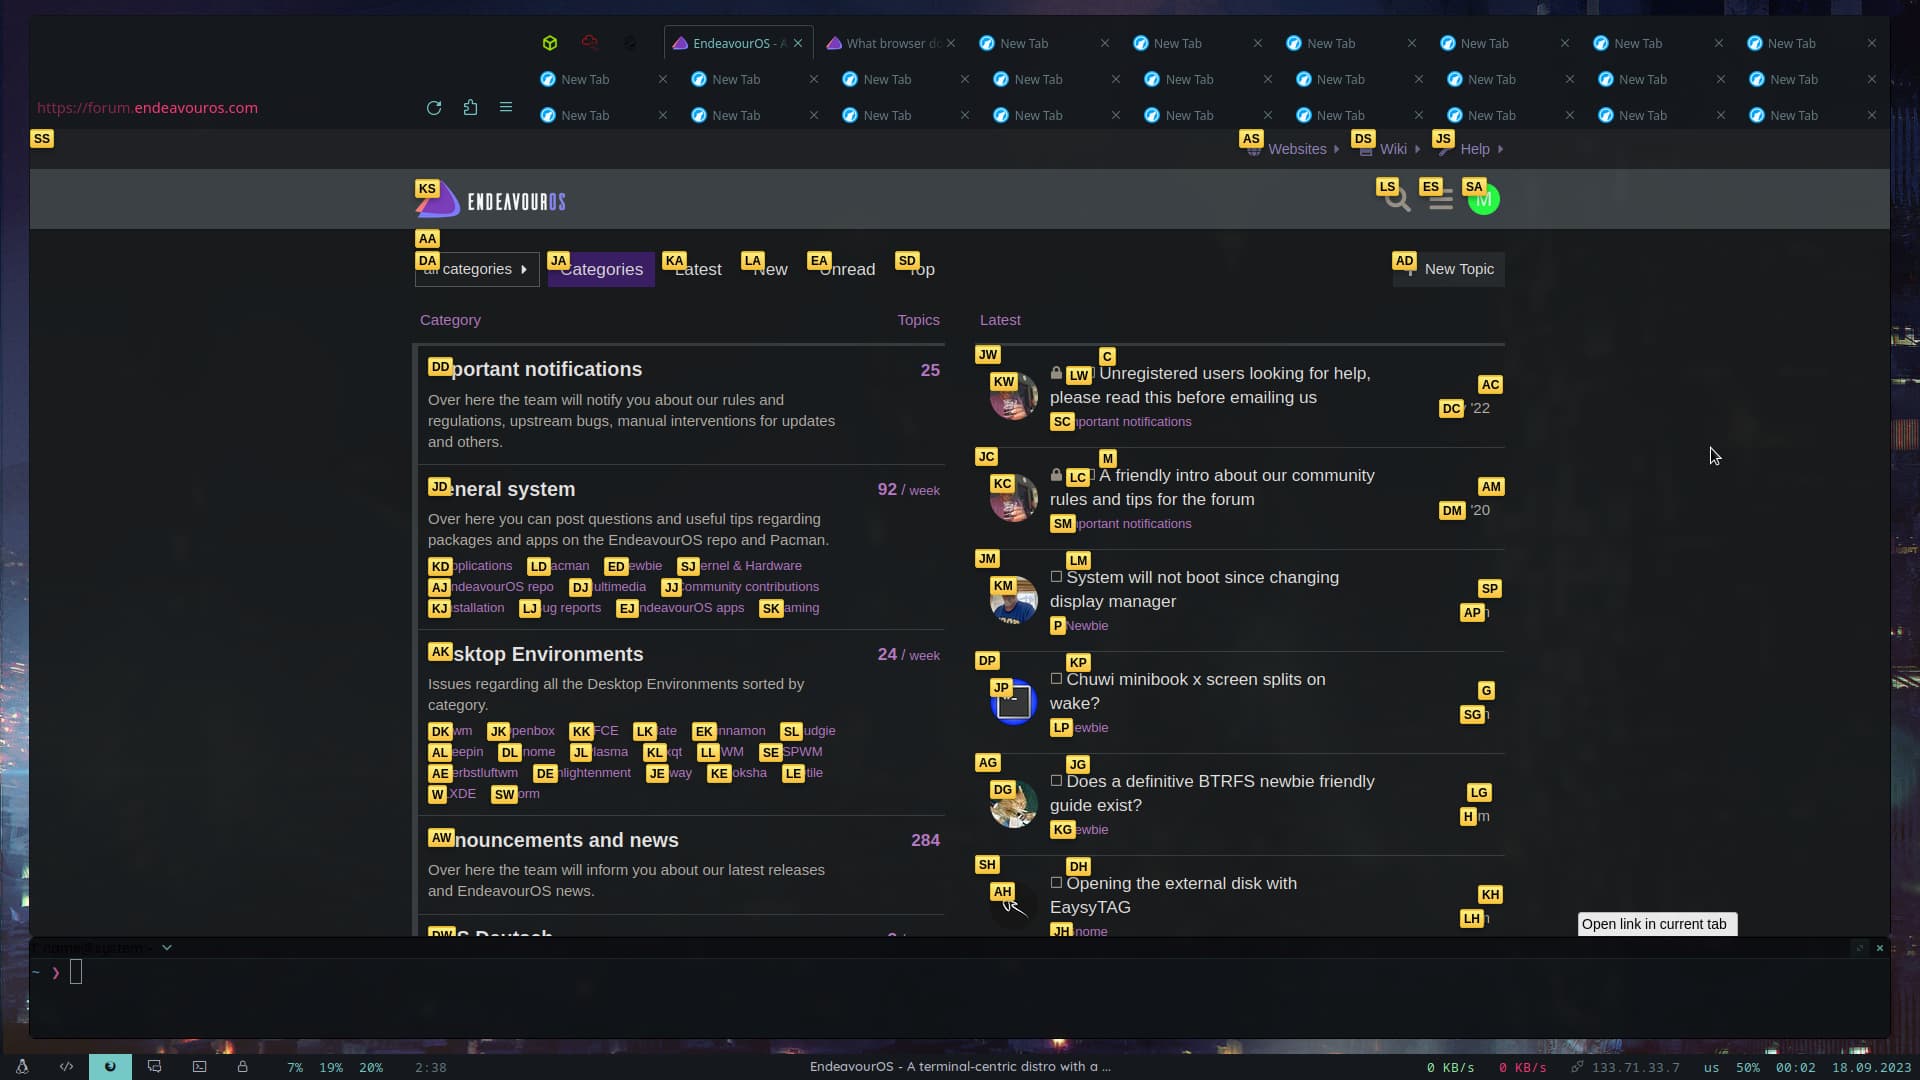The width and height of the screenshot is (1920, 1080).
Task: Reload the page with the refresh icon
Action: pyautogui.click(x=434, y=108)
